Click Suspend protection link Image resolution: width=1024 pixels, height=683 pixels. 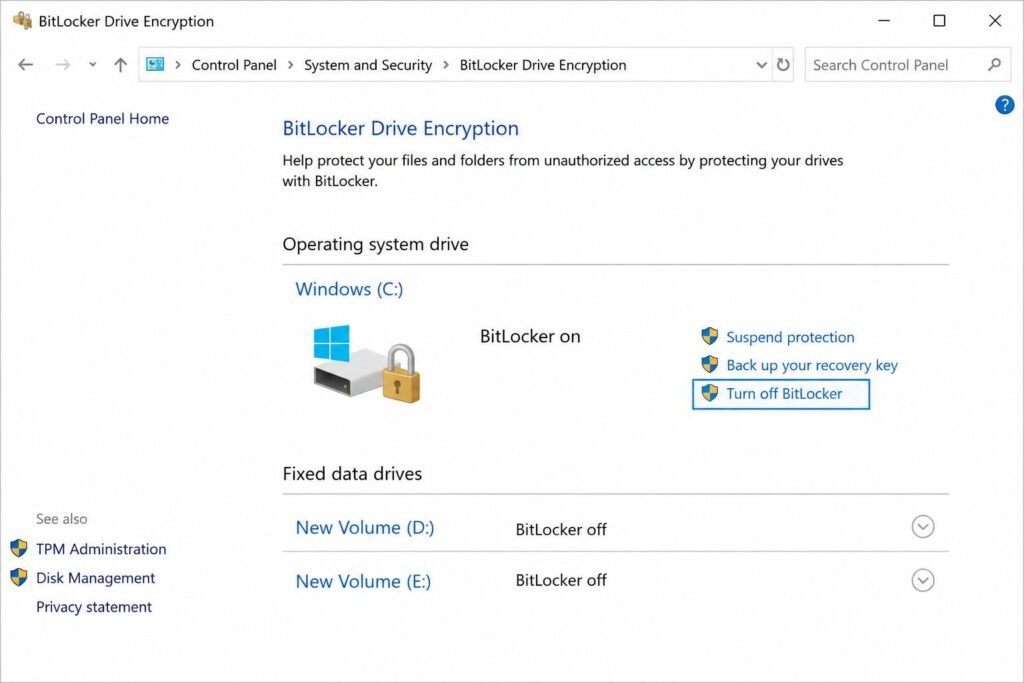(790, 337)
